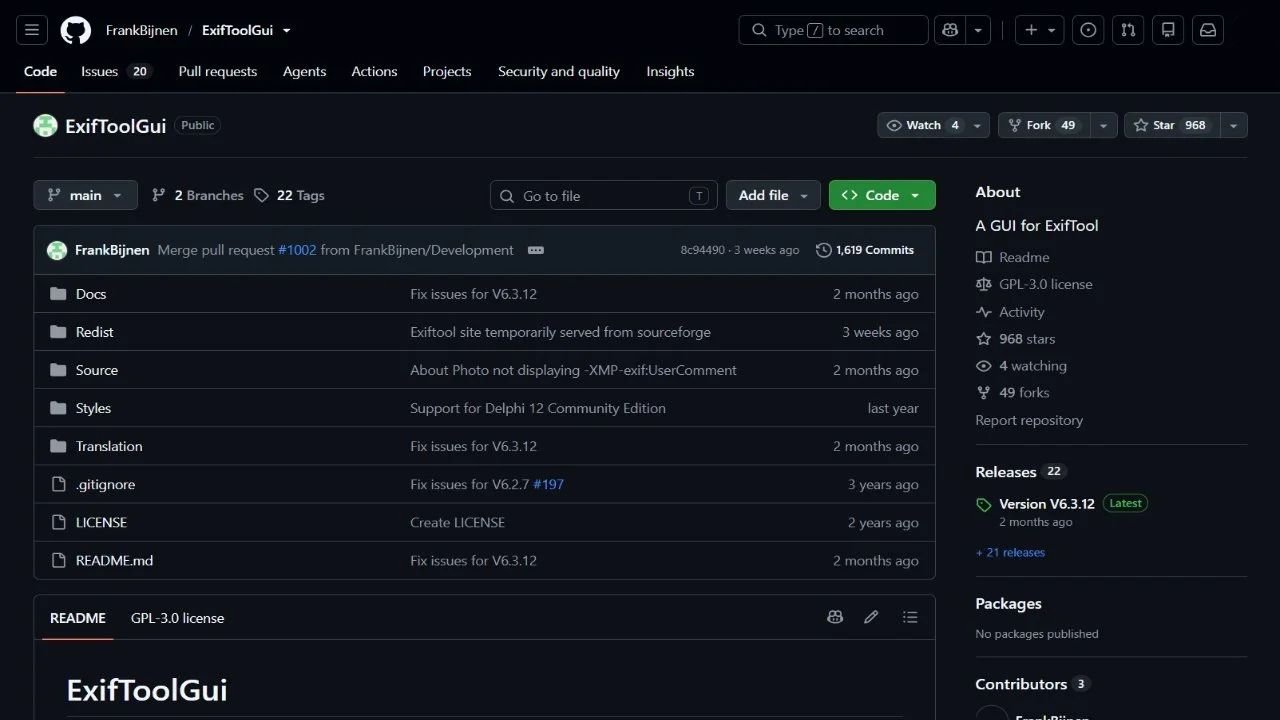Click the branch icon beside 2 Branches
Image resolution: width=1280 pixels, height=720 pixels.
(158, 195)
